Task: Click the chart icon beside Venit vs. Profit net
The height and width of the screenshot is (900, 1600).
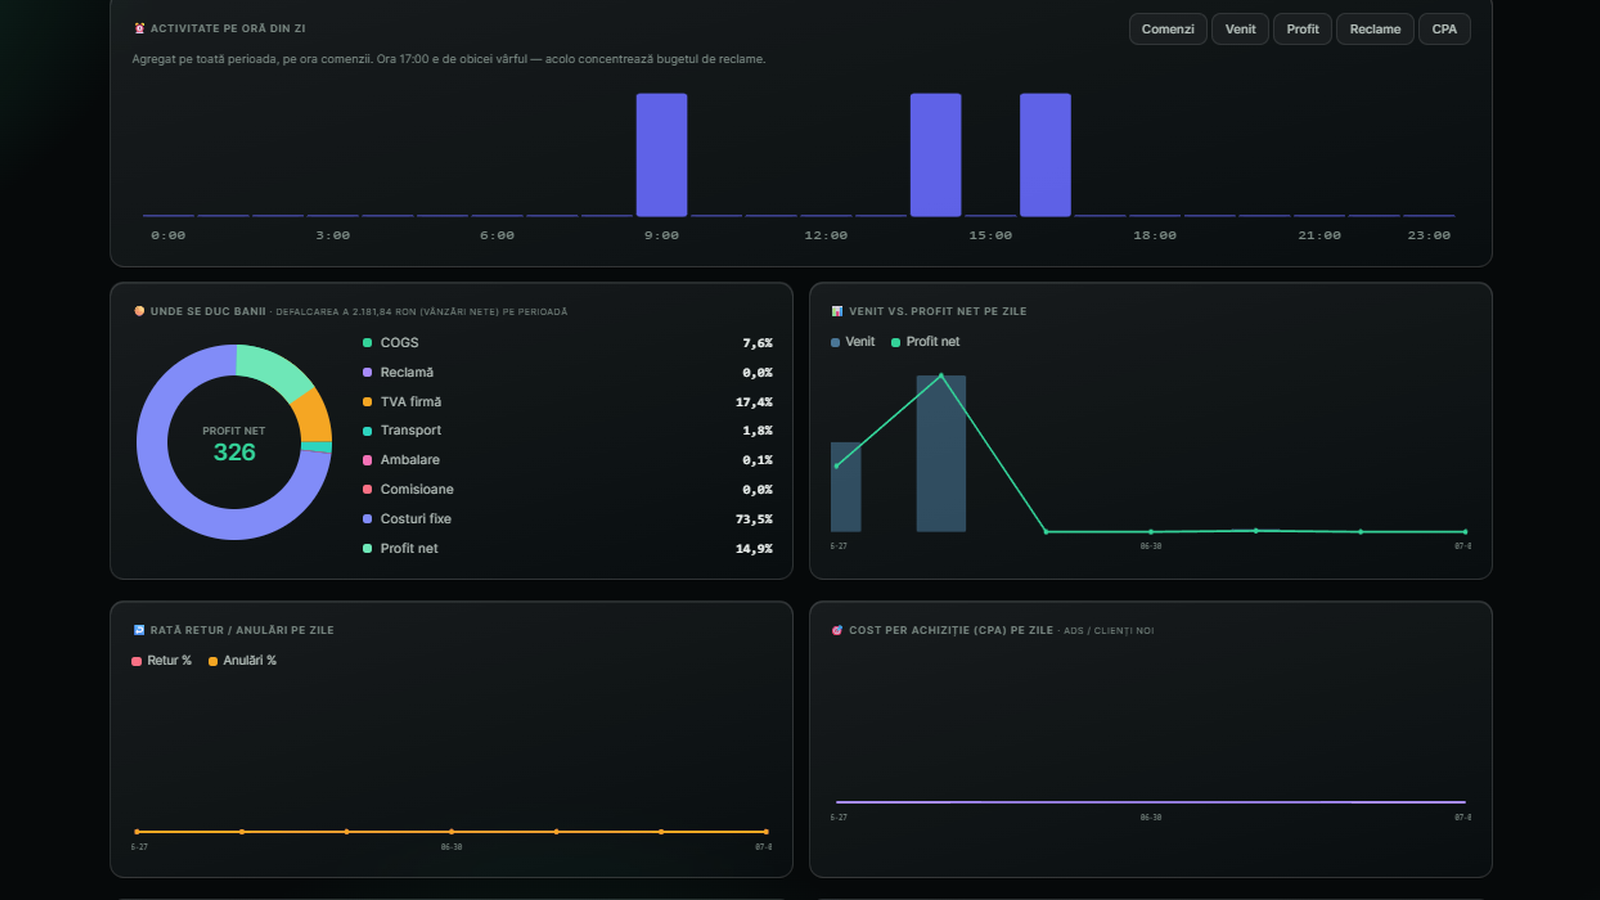Action: pos(837,311)
